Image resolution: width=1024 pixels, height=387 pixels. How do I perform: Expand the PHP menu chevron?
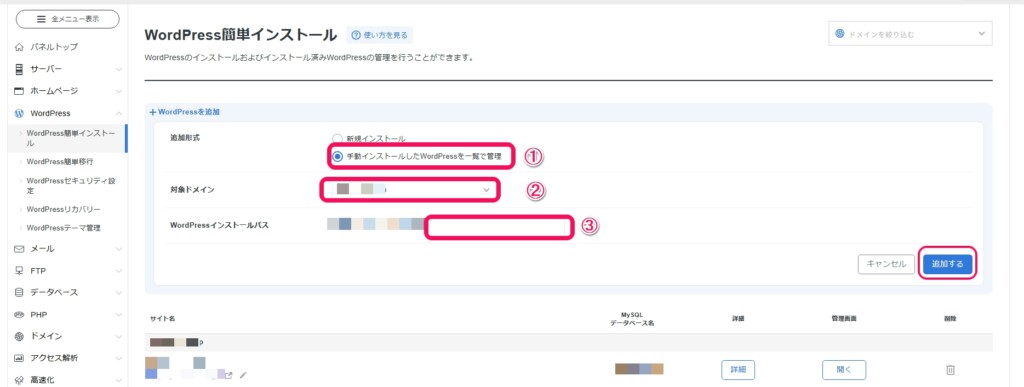[x=118, y=315]
